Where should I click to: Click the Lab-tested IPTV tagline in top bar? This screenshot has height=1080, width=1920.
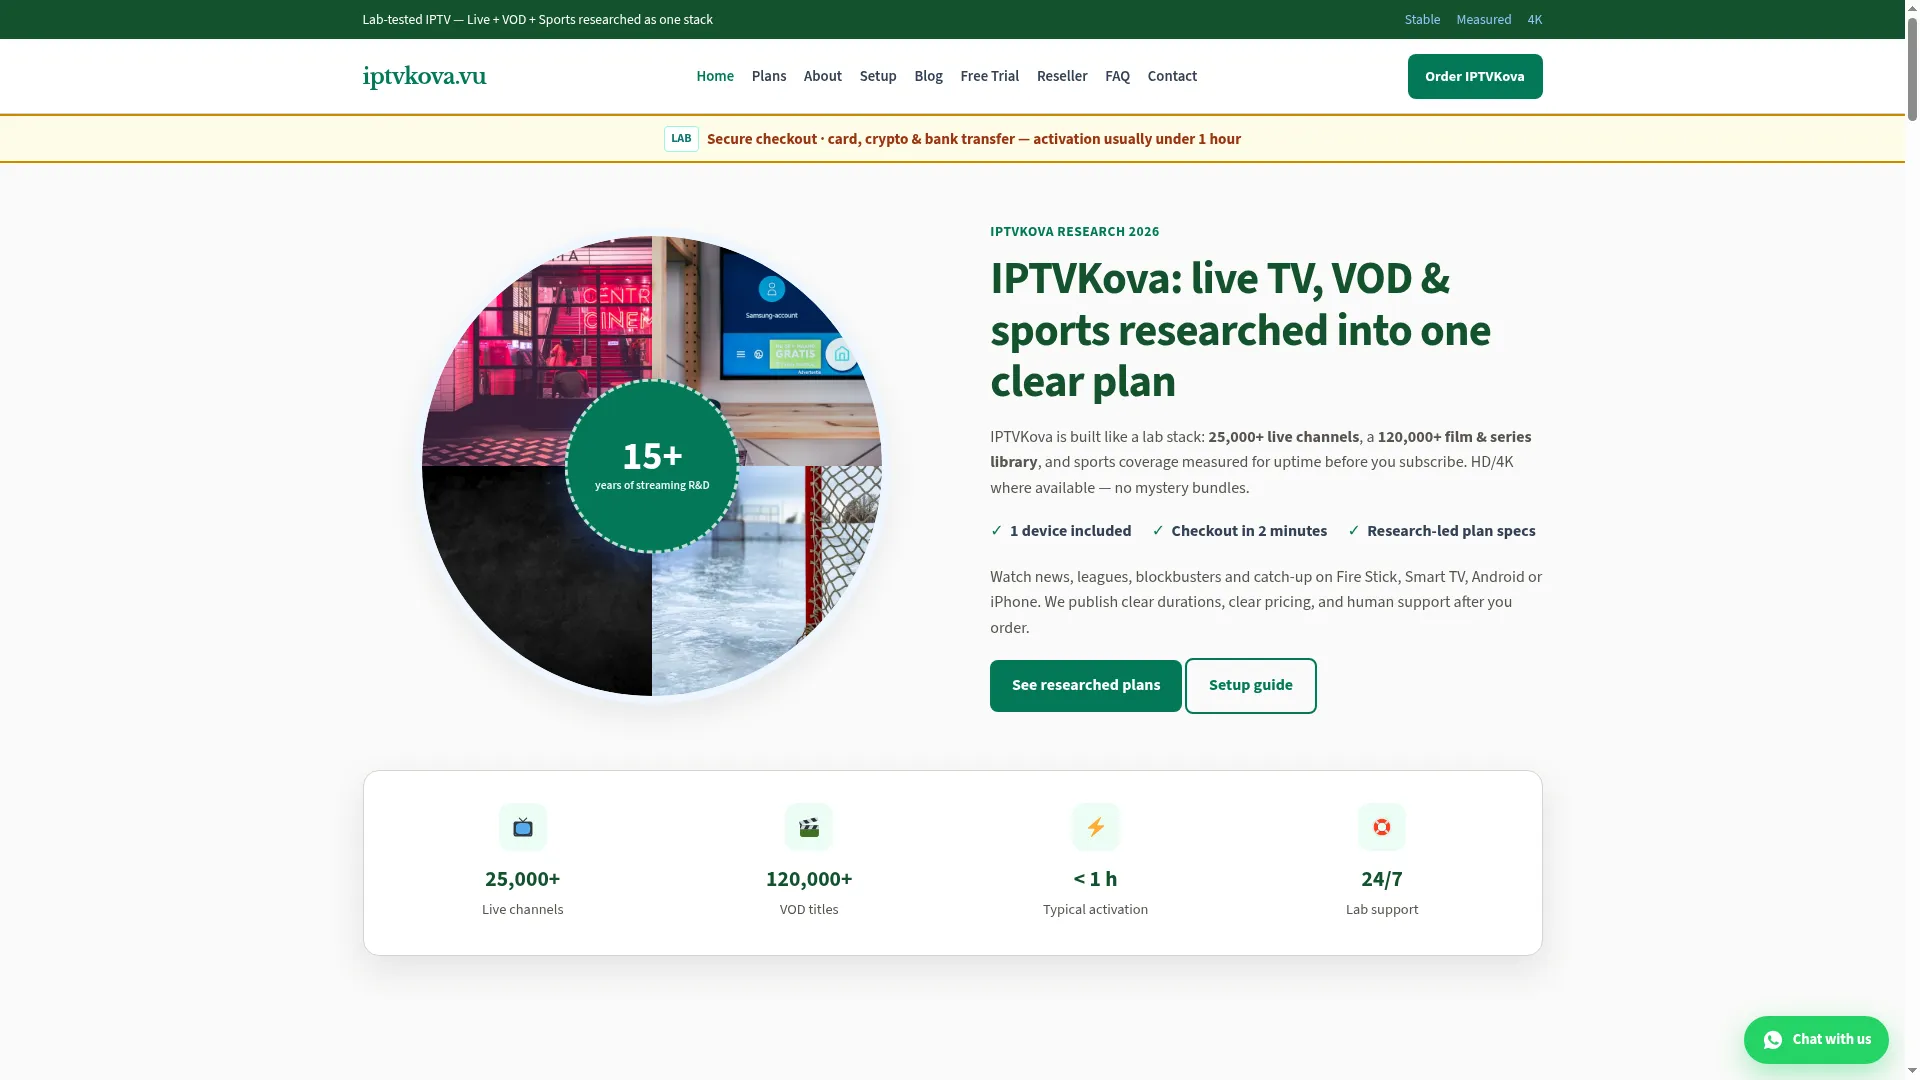(x=538, y=20)
